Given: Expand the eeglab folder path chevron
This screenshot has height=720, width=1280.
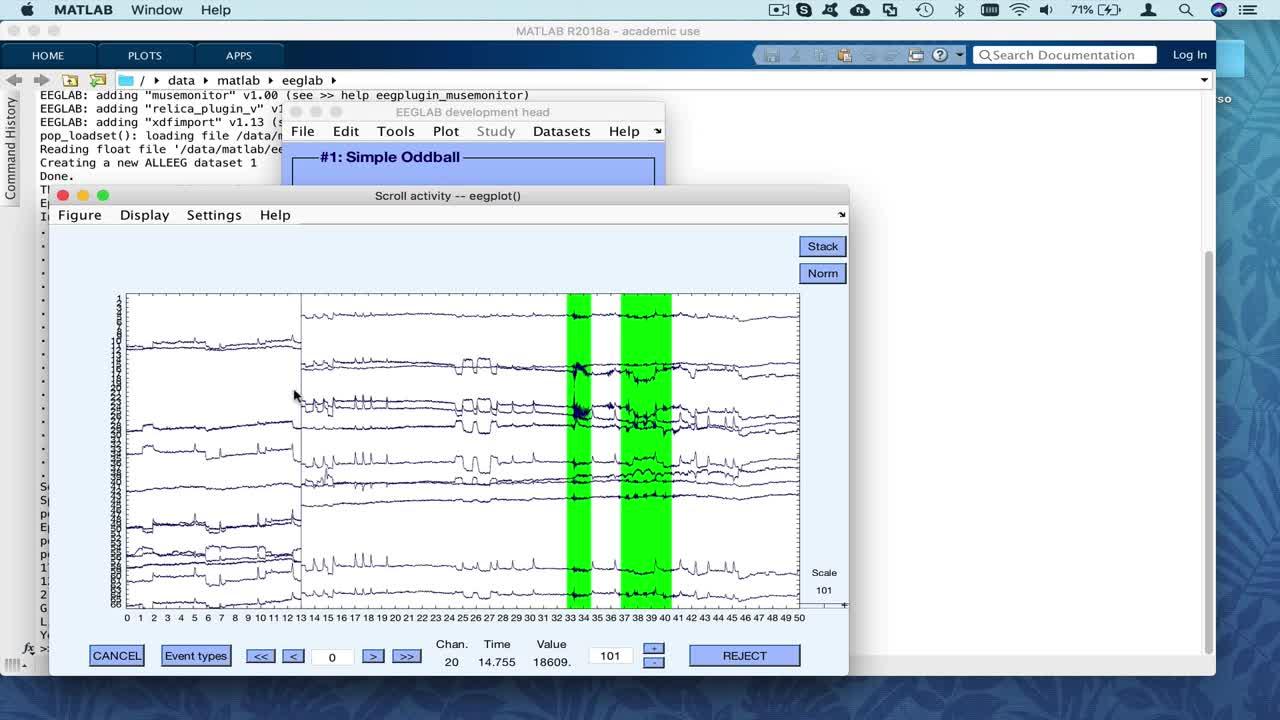Looking at the screenshot, I should [333, 80].
